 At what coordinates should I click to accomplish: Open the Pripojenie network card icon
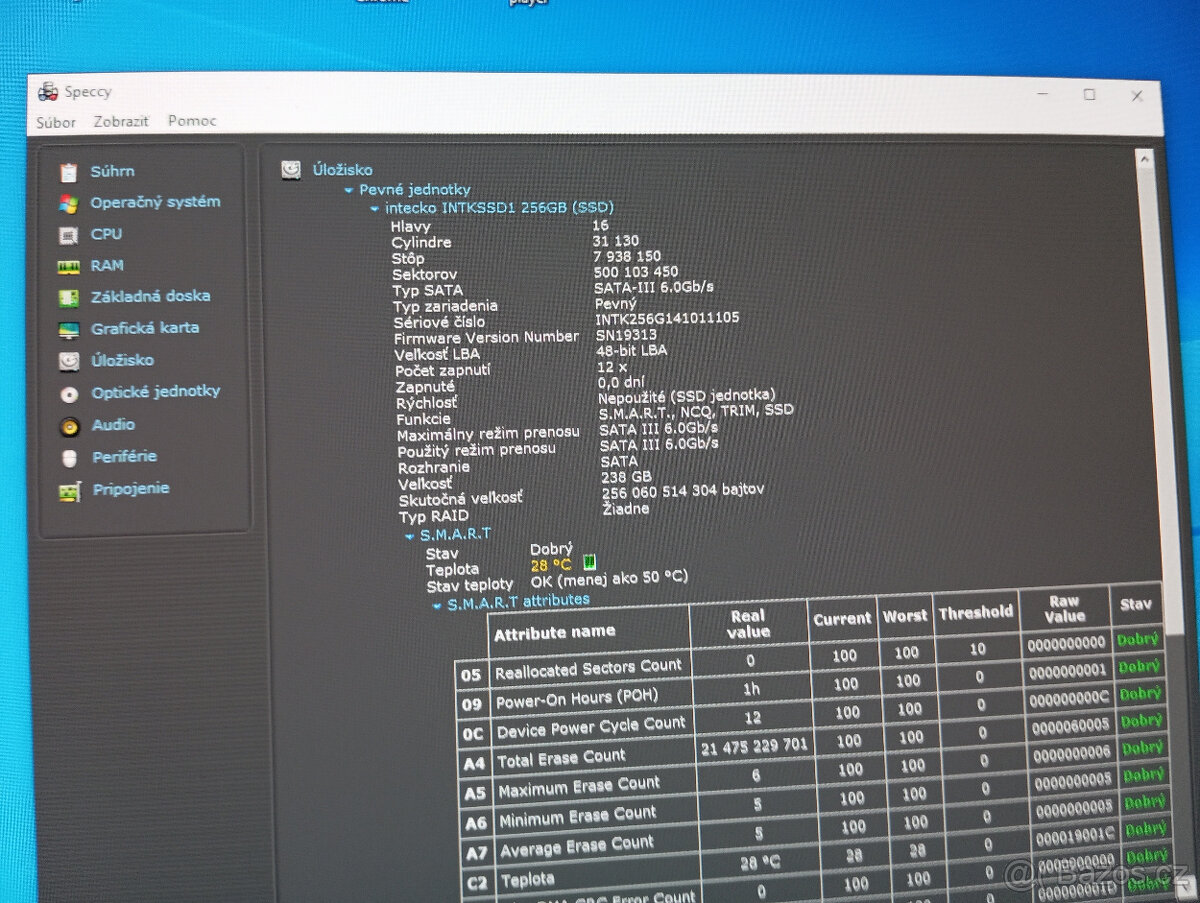point(69,491)
